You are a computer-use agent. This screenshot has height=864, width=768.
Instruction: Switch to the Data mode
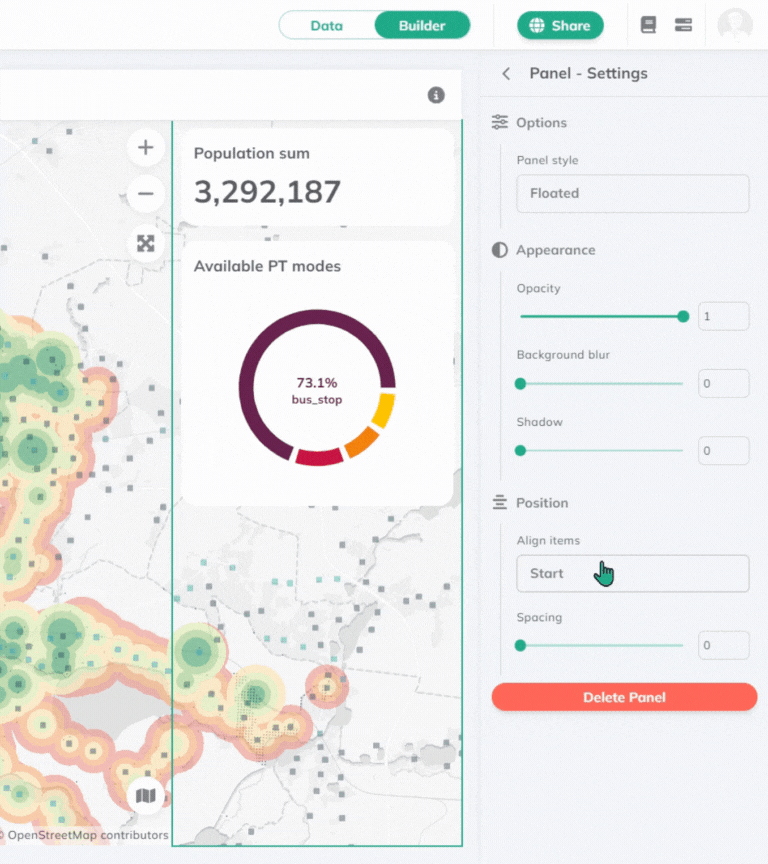pyautogui.click(x=327, y=25)
